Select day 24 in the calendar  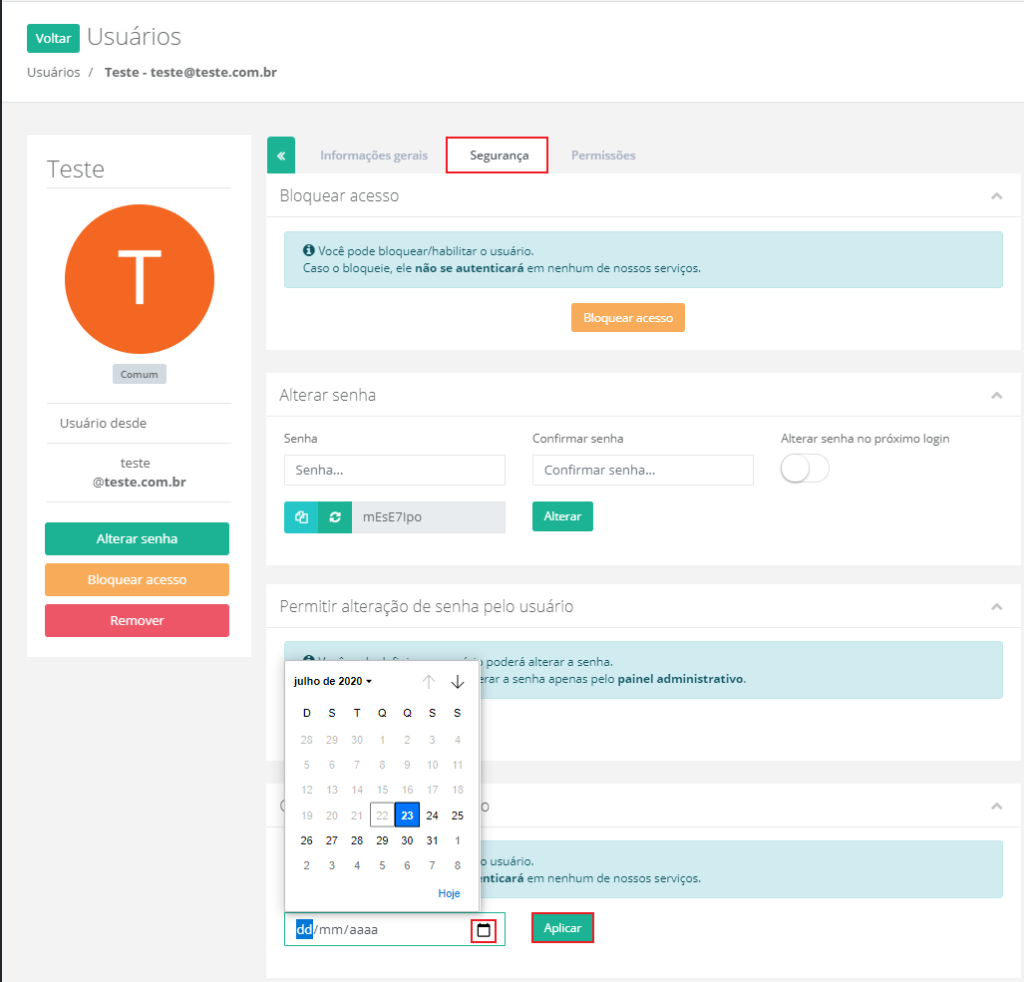pos(432,816)
